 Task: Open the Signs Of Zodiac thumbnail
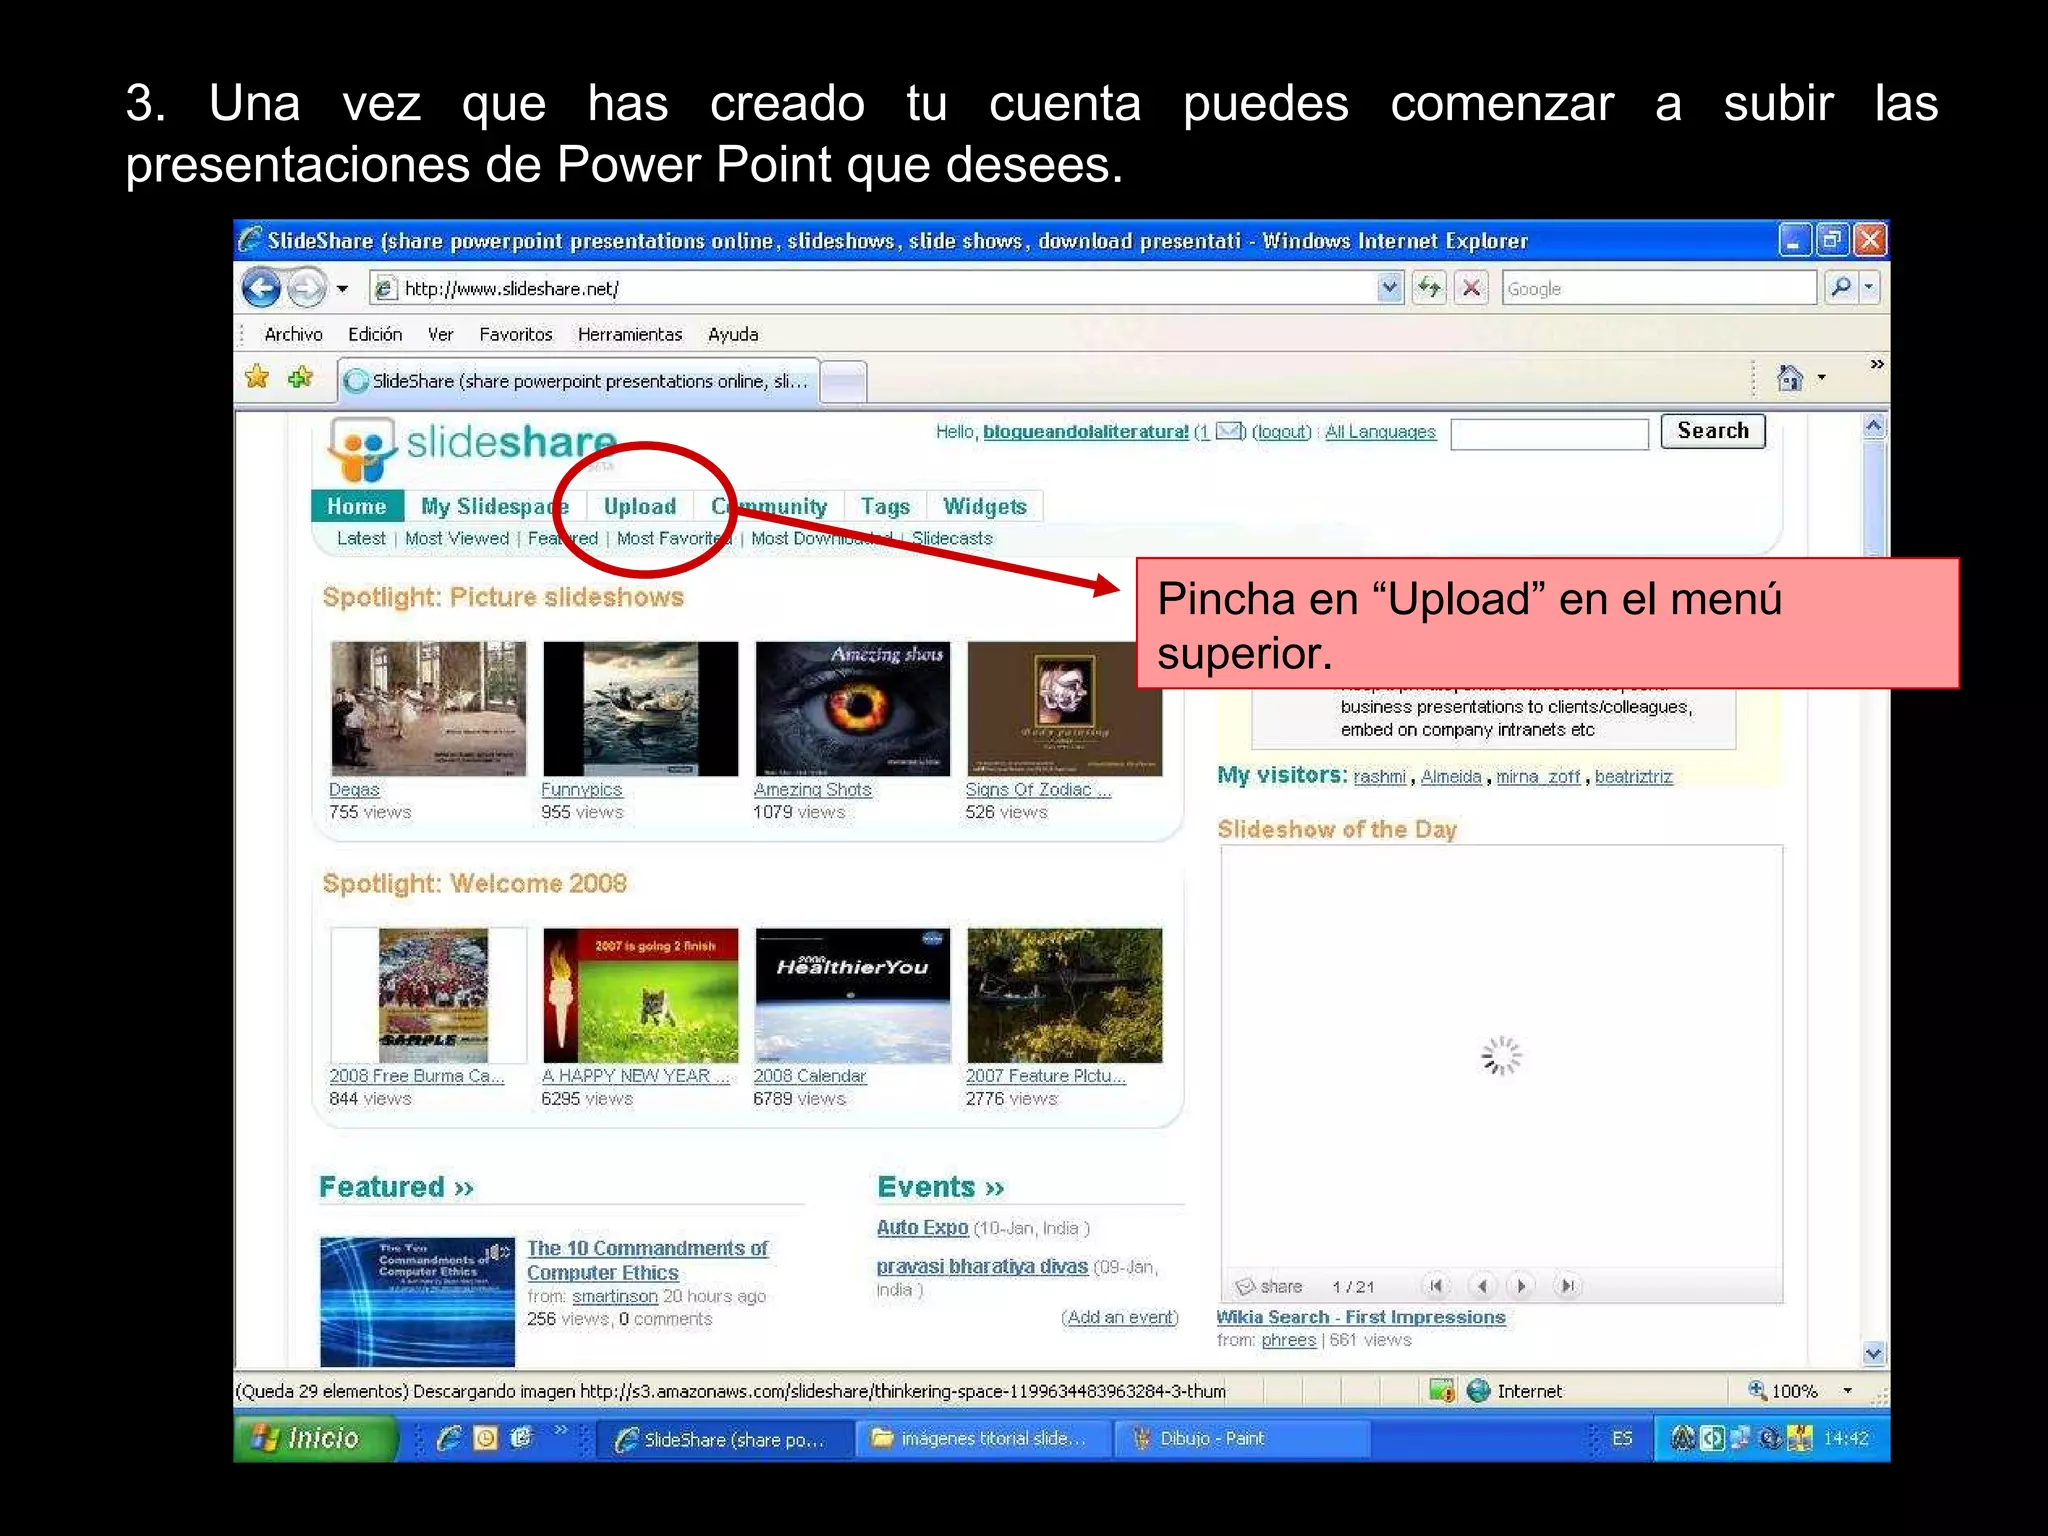click(1065, 709)
